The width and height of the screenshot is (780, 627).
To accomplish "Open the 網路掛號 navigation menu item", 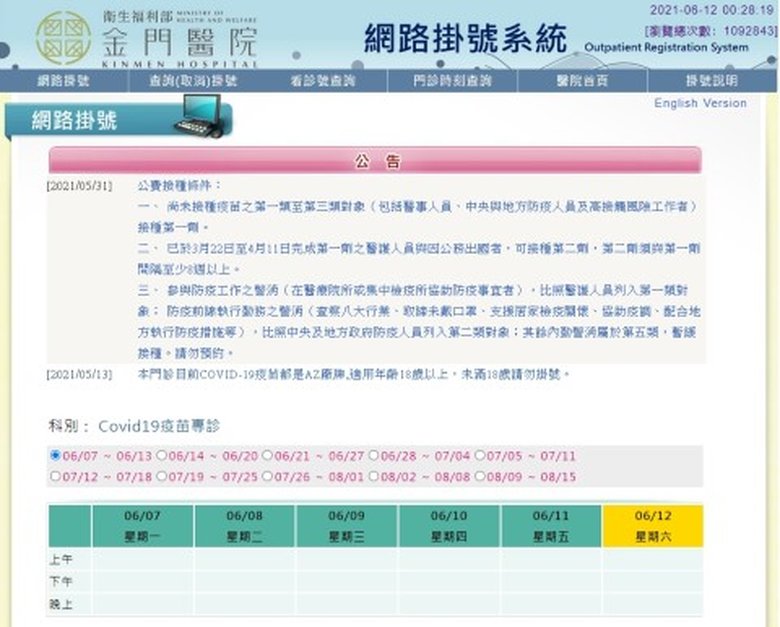I will click(63, 81).
